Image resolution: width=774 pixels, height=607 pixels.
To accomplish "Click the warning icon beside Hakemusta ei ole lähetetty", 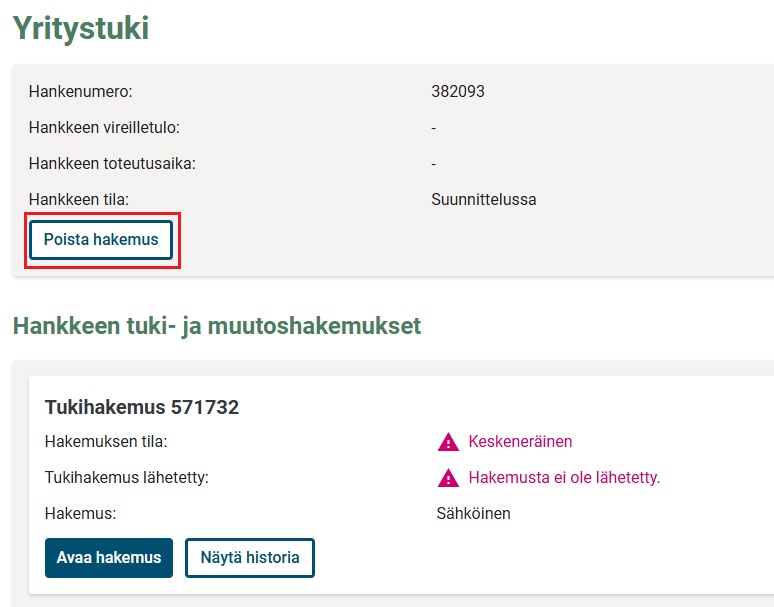I will tap(447, 478).
